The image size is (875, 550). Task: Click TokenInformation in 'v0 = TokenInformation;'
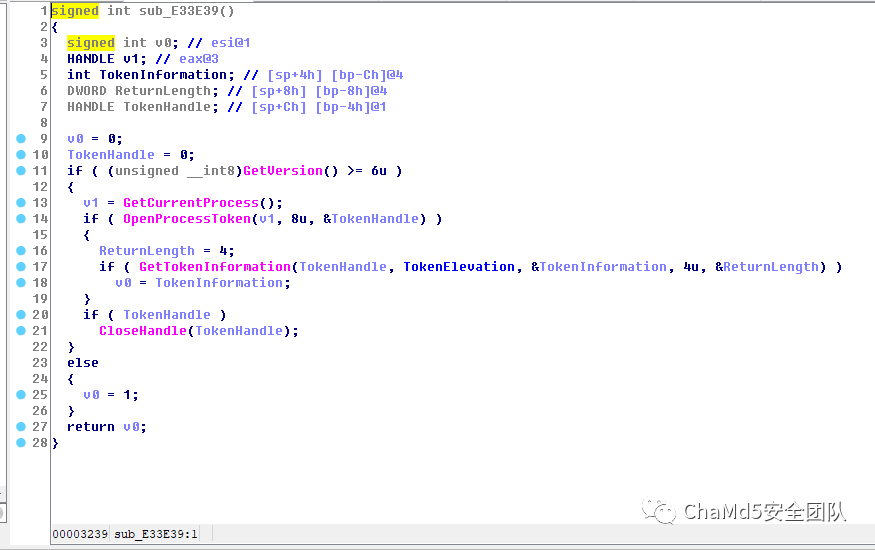(219, 283)
